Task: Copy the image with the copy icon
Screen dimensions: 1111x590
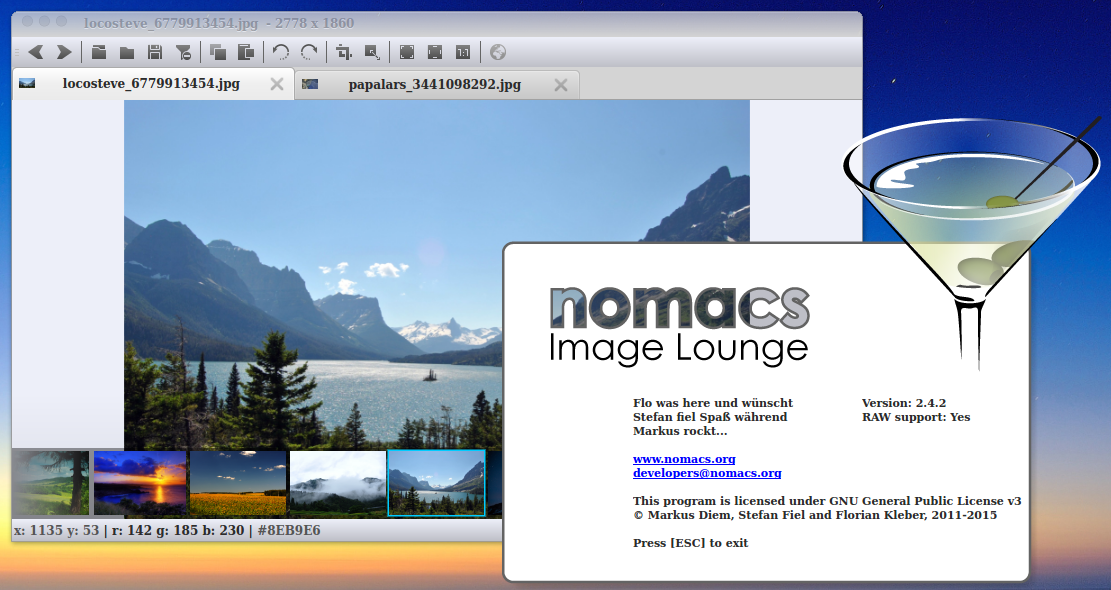Action: [x=218, y=52]
